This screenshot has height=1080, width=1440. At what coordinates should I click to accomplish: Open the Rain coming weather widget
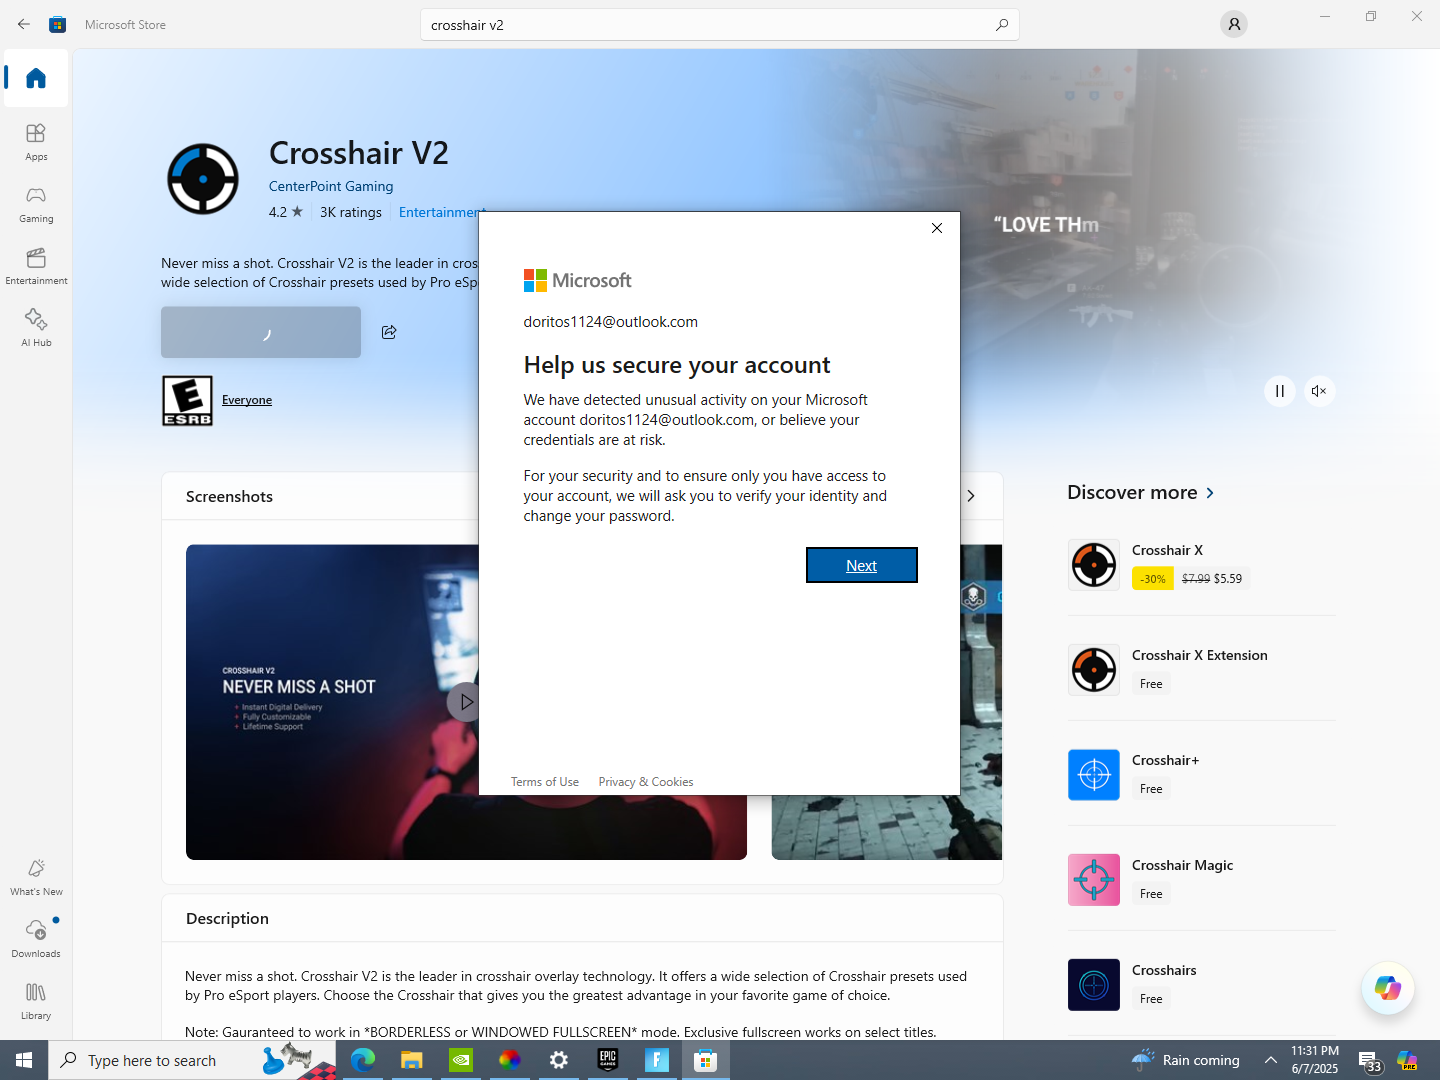pyautogui.click(x=1186, y=1060)
